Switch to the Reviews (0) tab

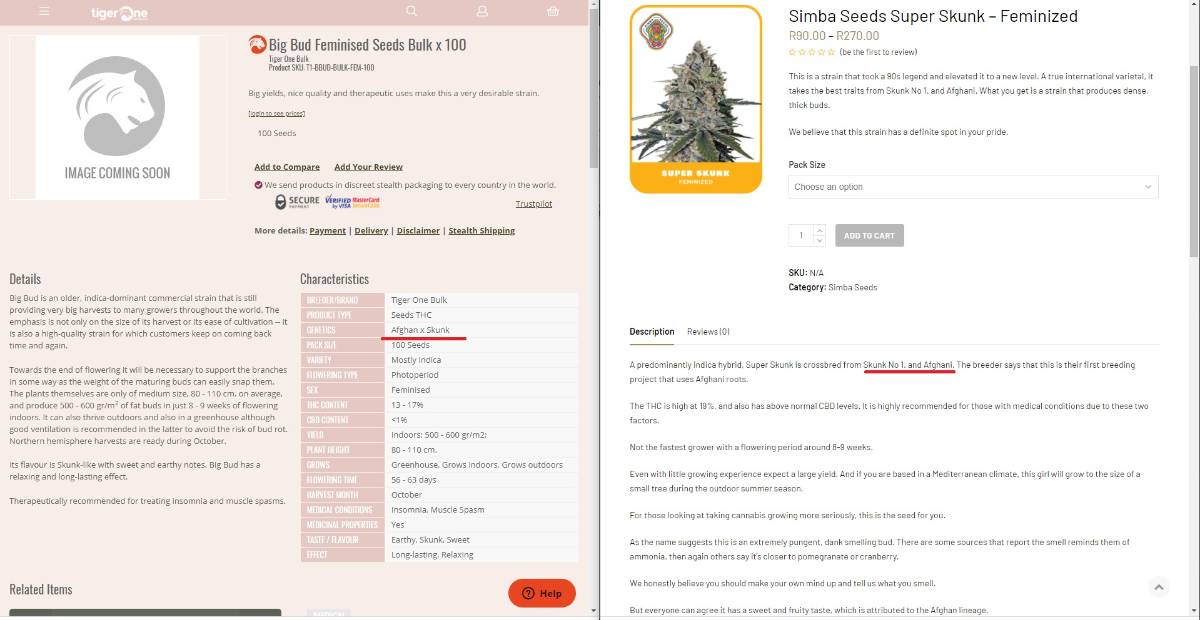708,332
